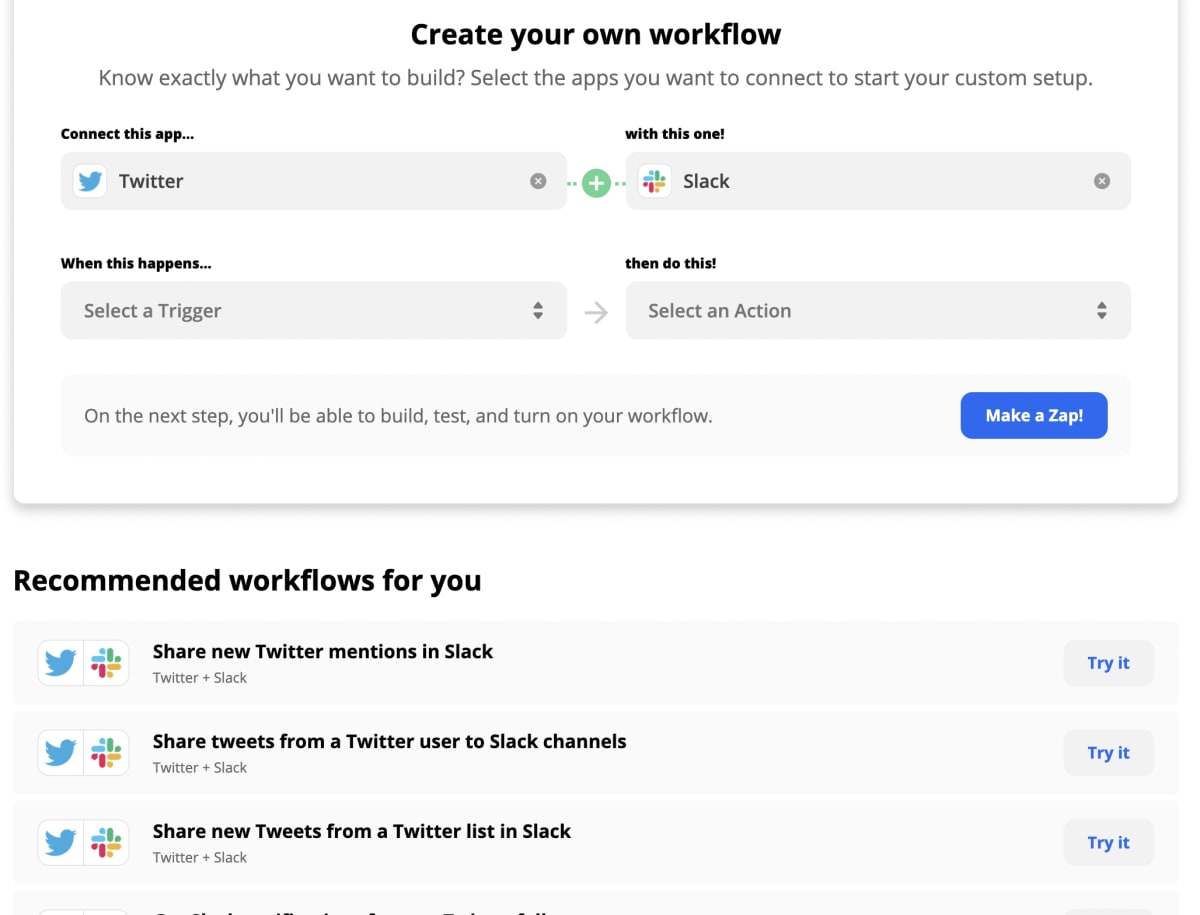
Task: Open Share new Twitter mentions in Slack
Action: tap(323, 651)
